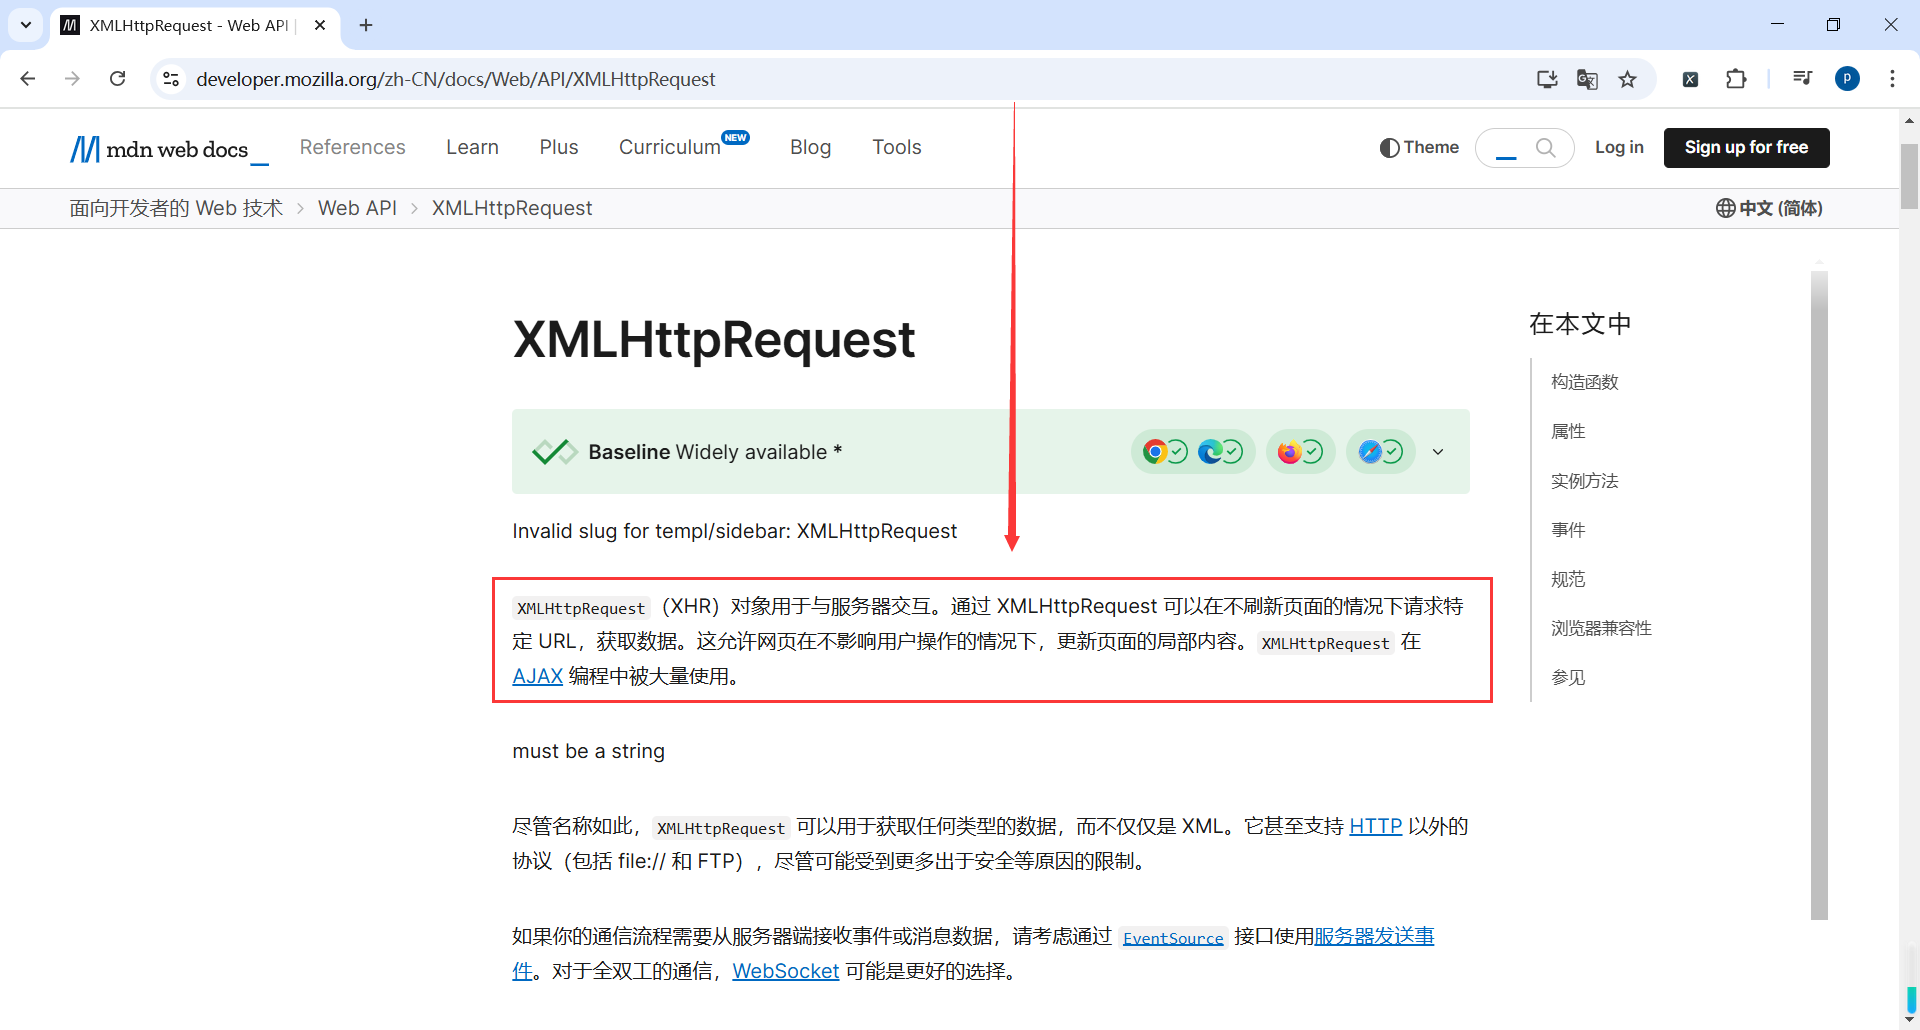Jump to 浏览器兼容性 section

pos(1601,629)
